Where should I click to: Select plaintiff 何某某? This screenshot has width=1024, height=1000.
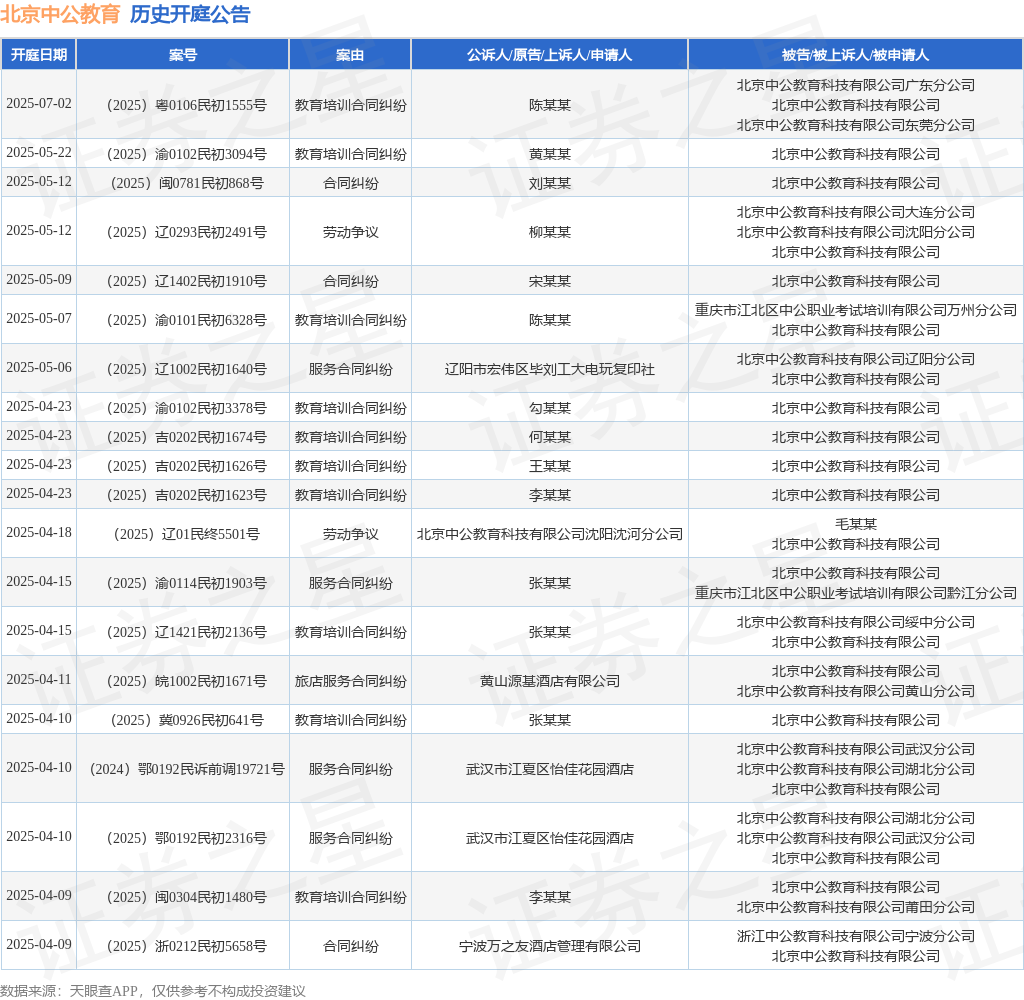[550, 437]
